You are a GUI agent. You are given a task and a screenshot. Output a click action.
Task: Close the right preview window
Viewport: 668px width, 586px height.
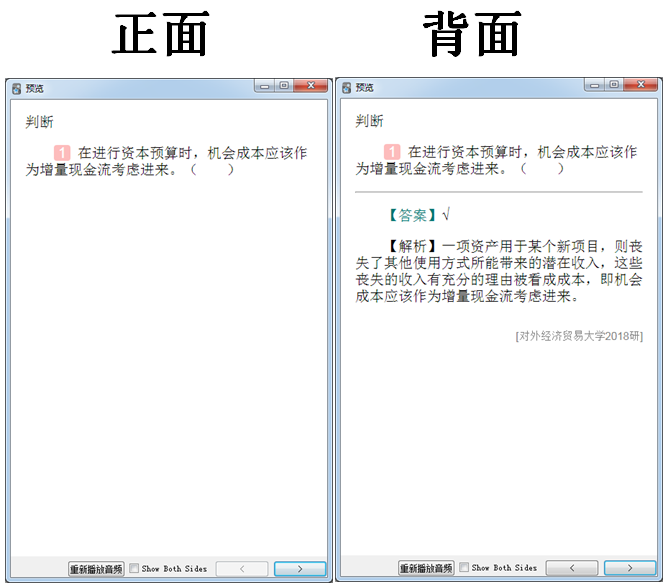641,85
